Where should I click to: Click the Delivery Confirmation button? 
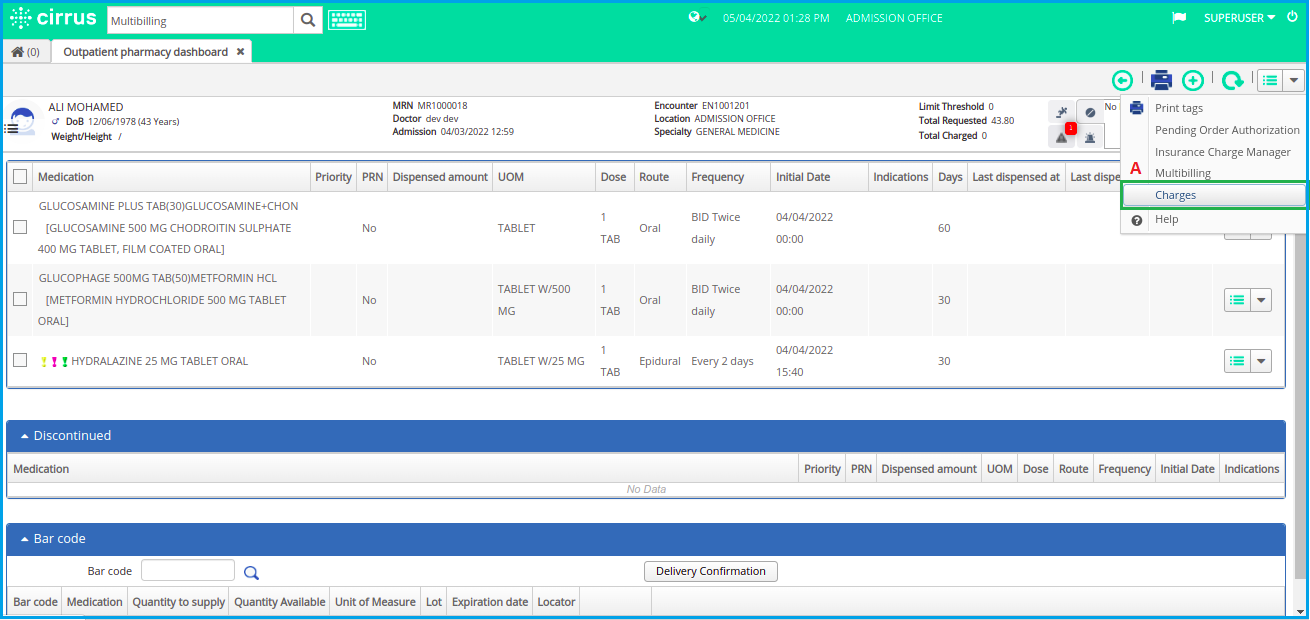coord(710,571)
